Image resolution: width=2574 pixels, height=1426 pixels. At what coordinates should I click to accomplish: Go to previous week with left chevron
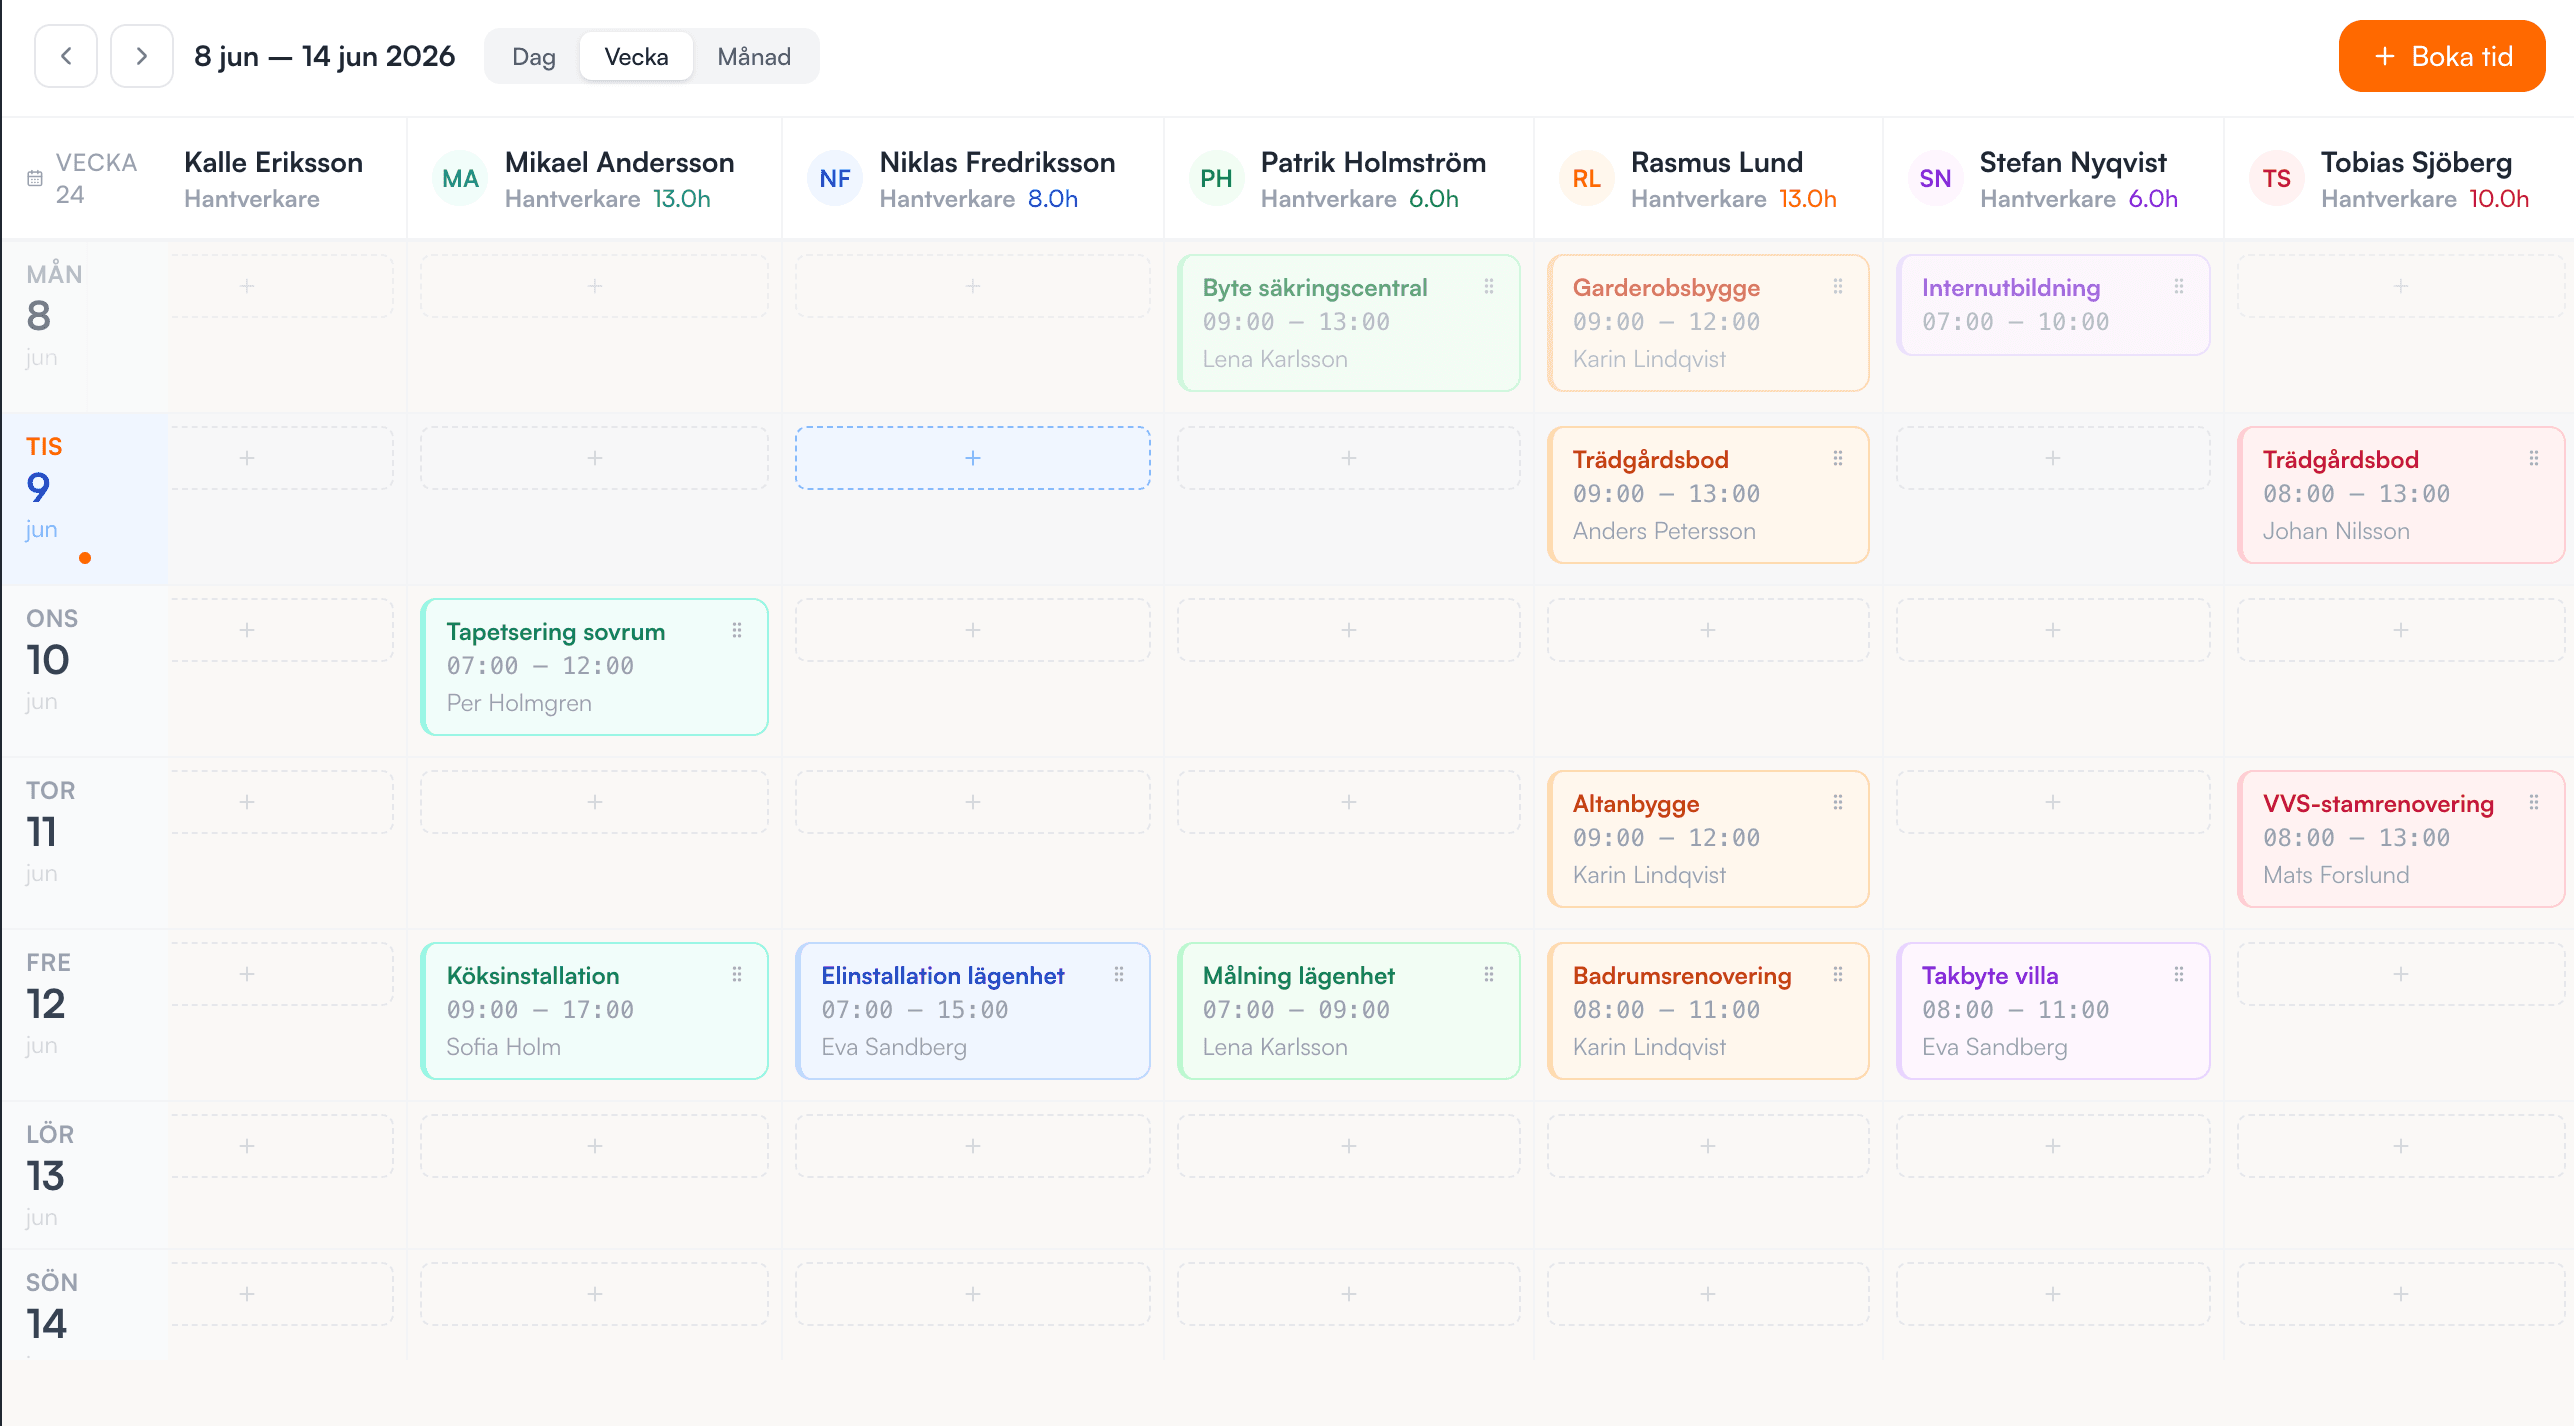coord(66,56)
